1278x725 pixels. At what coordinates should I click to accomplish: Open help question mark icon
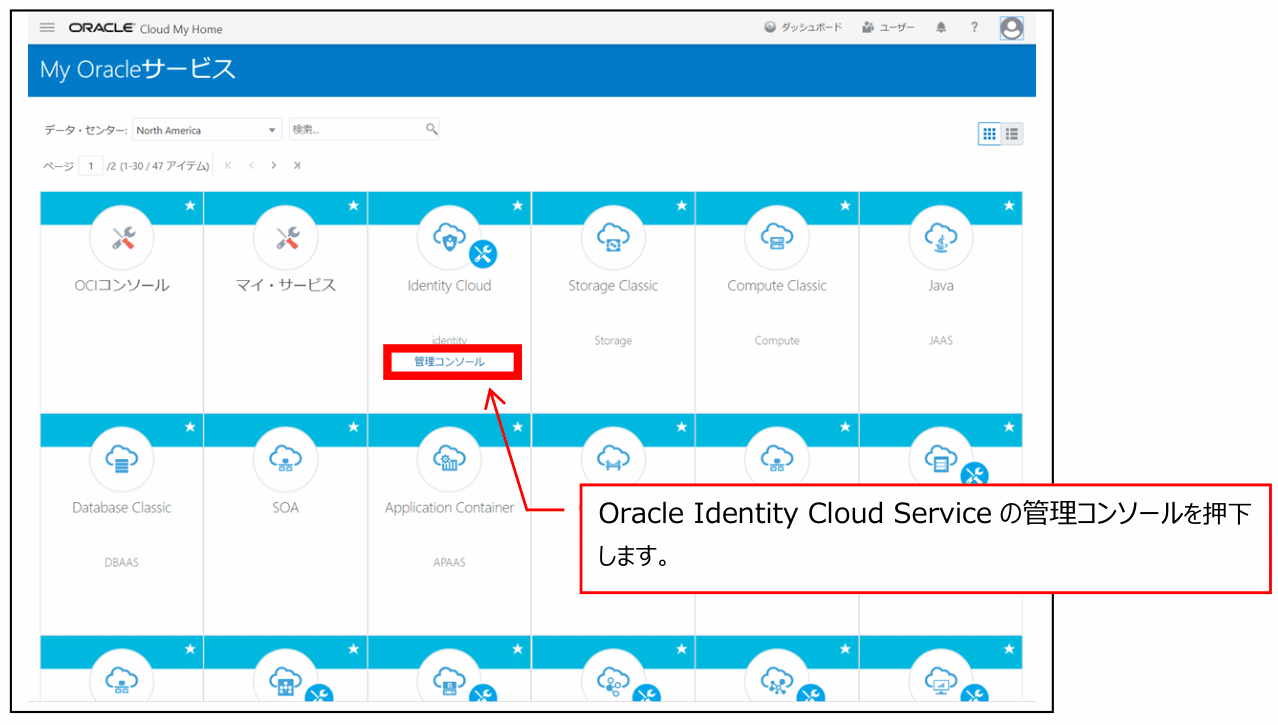click(x=975, y=28)
